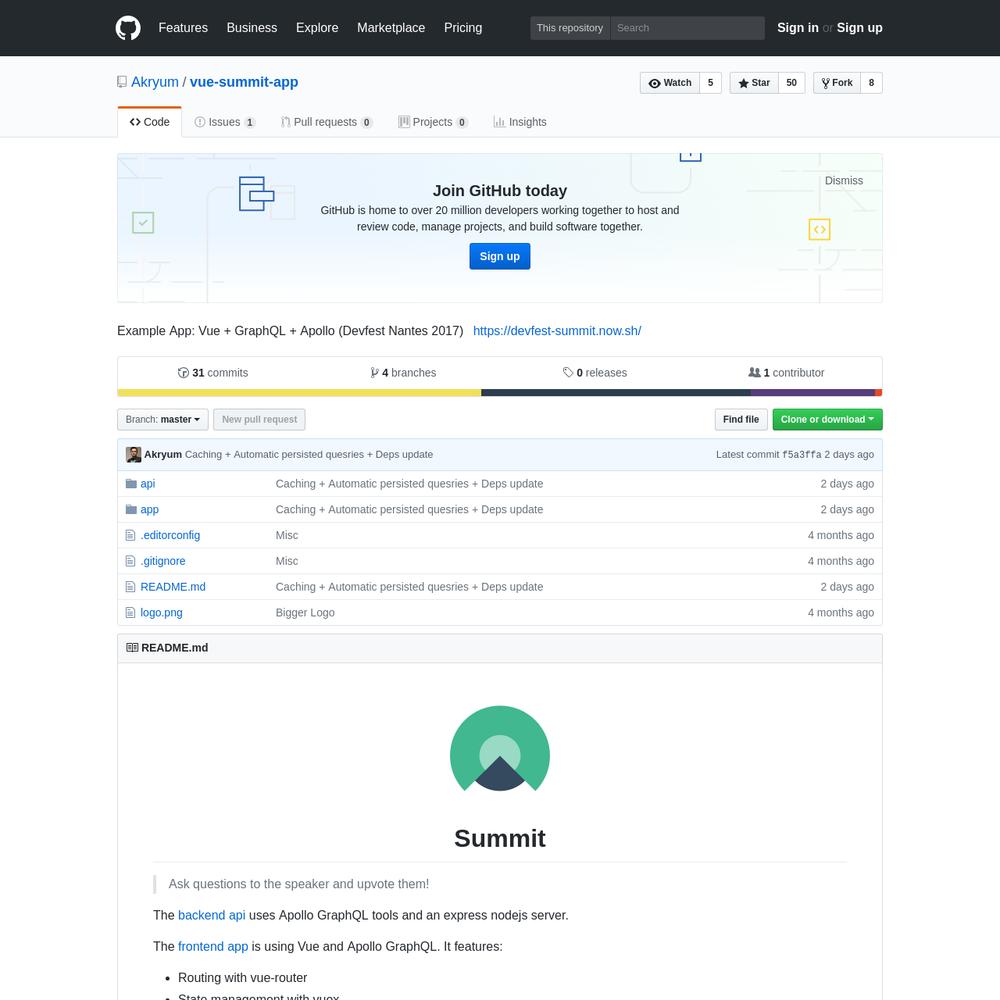Open the README.md file link in list

tap(173, 587)
